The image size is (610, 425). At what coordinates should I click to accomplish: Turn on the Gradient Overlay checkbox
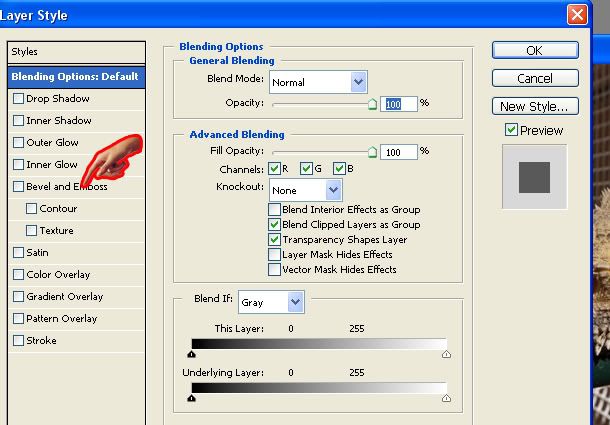pyautogui.click(x=18, y=296)
